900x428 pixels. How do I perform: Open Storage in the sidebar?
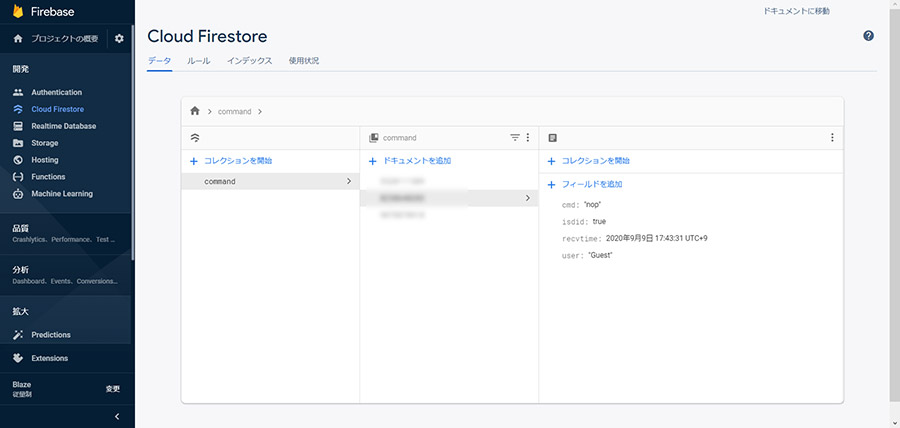click(x=45, y=143)
